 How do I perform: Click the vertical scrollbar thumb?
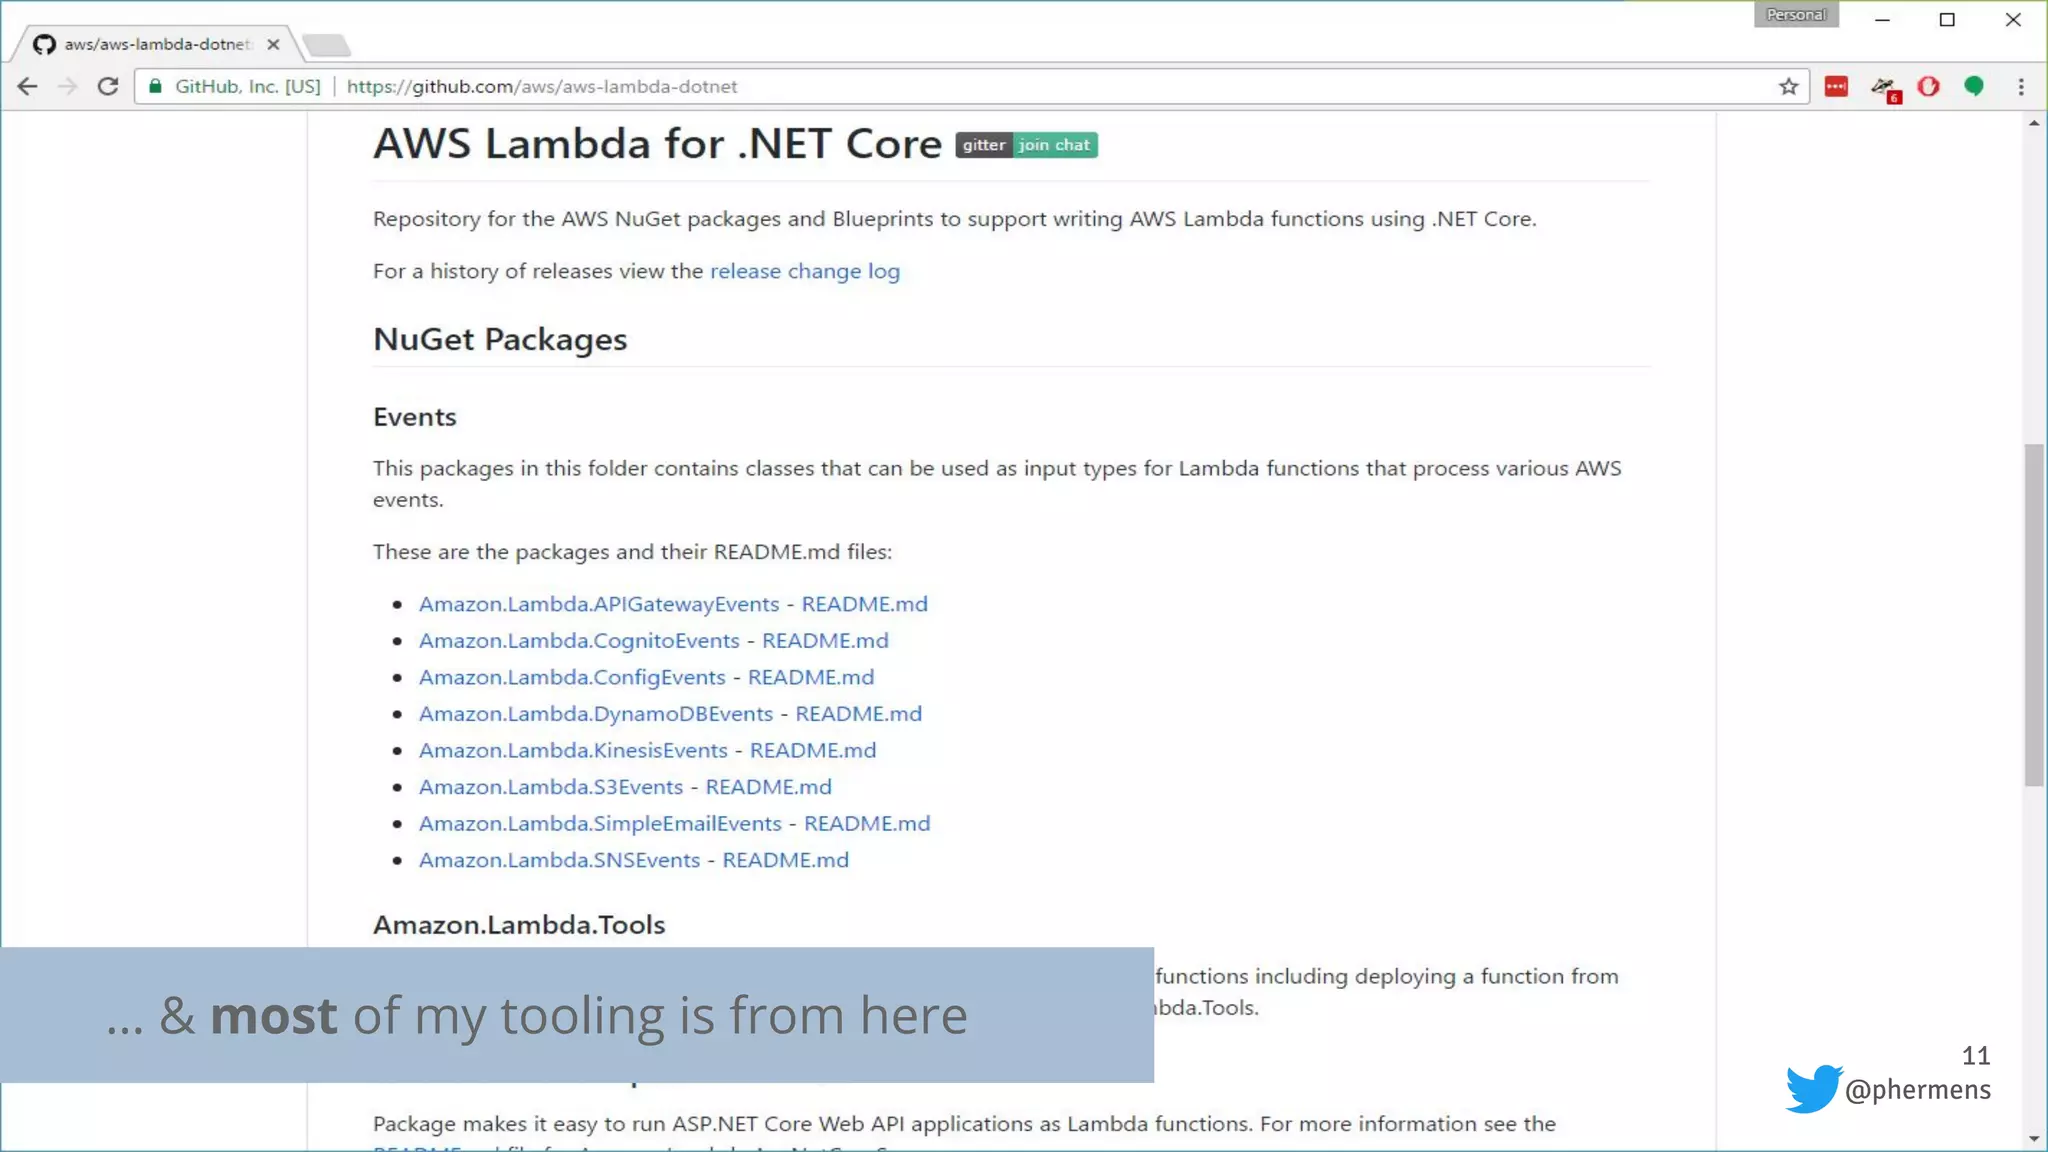(2033, 615)
